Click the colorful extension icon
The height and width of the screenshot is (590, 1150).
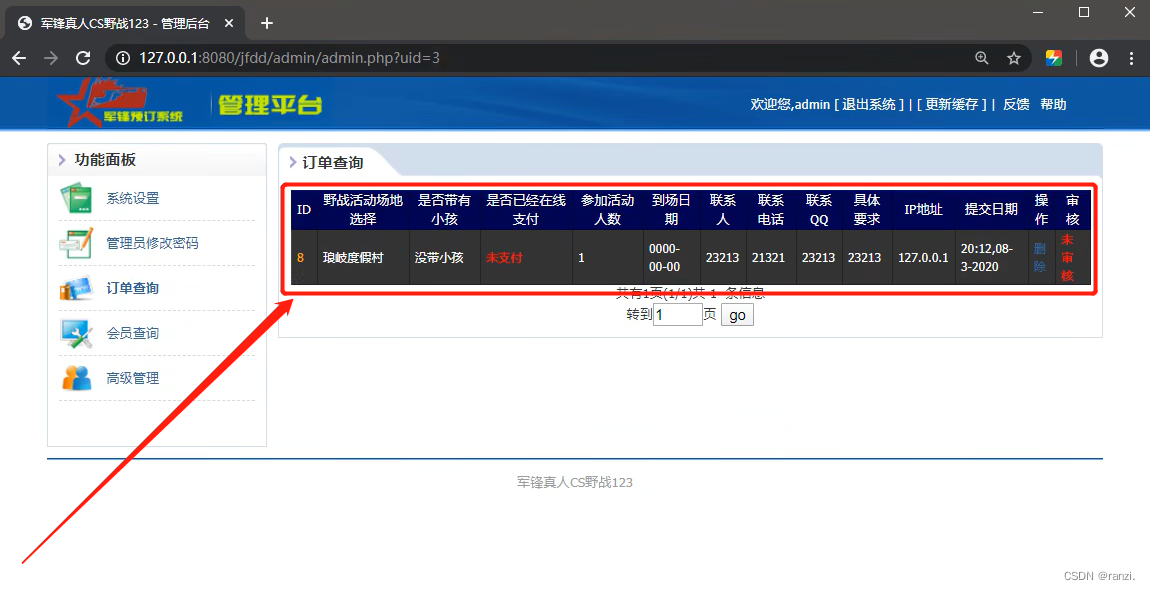pyautogui.click(x=1054, y=58)
